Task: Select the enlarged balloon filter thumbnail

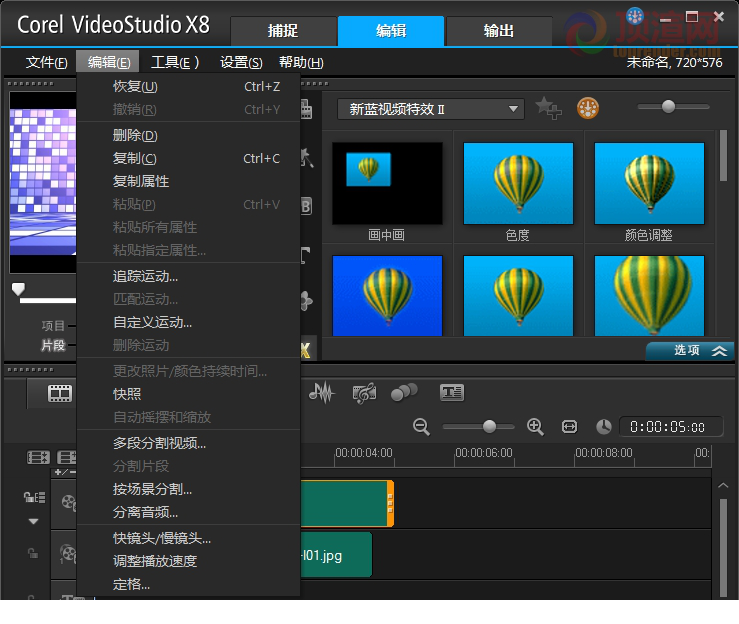Action: tap(649, 296)
